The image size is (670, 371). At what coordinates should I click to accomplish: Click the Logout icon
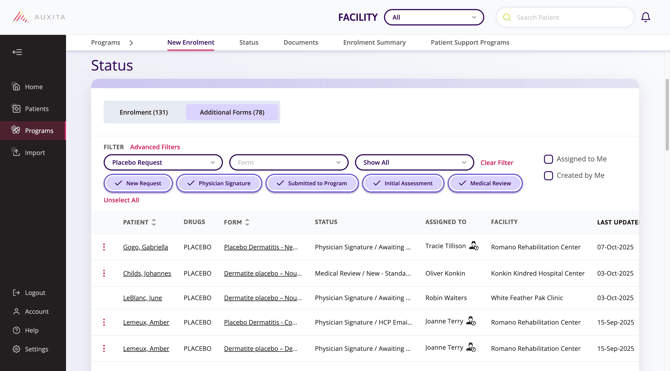coord(16,293)
